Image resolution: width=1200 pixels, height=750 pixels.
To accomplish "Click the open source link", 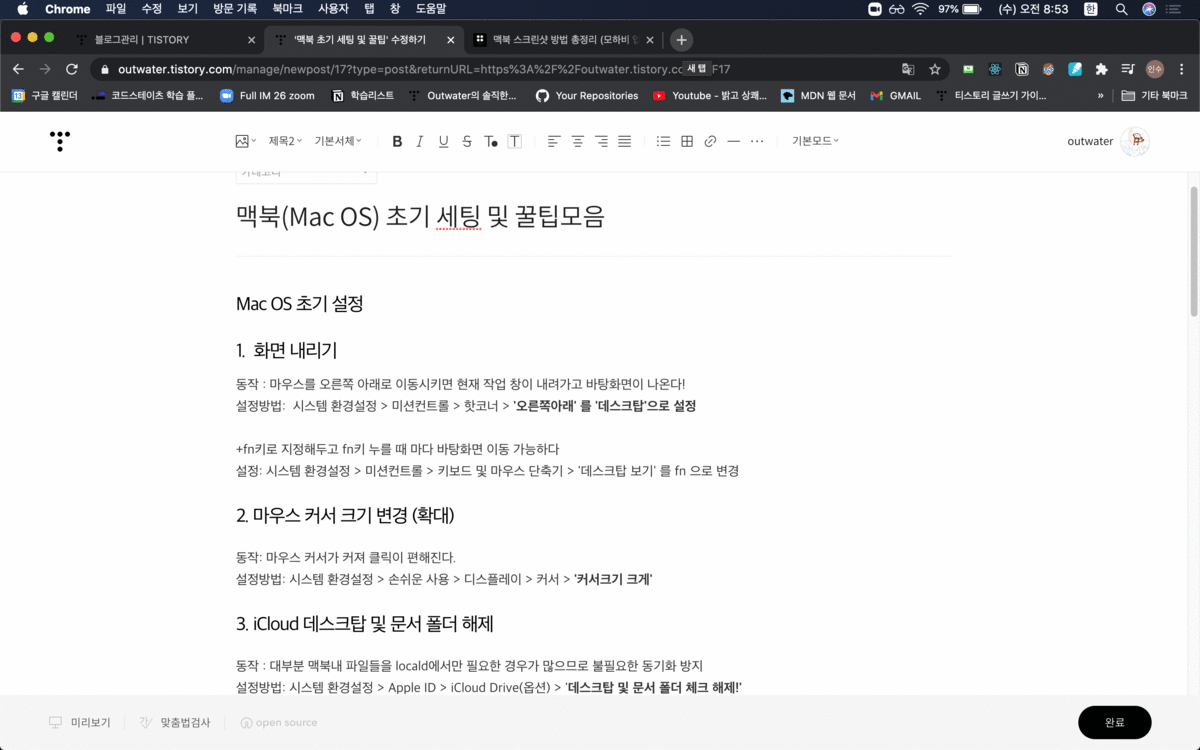I will tap(279, 722).
